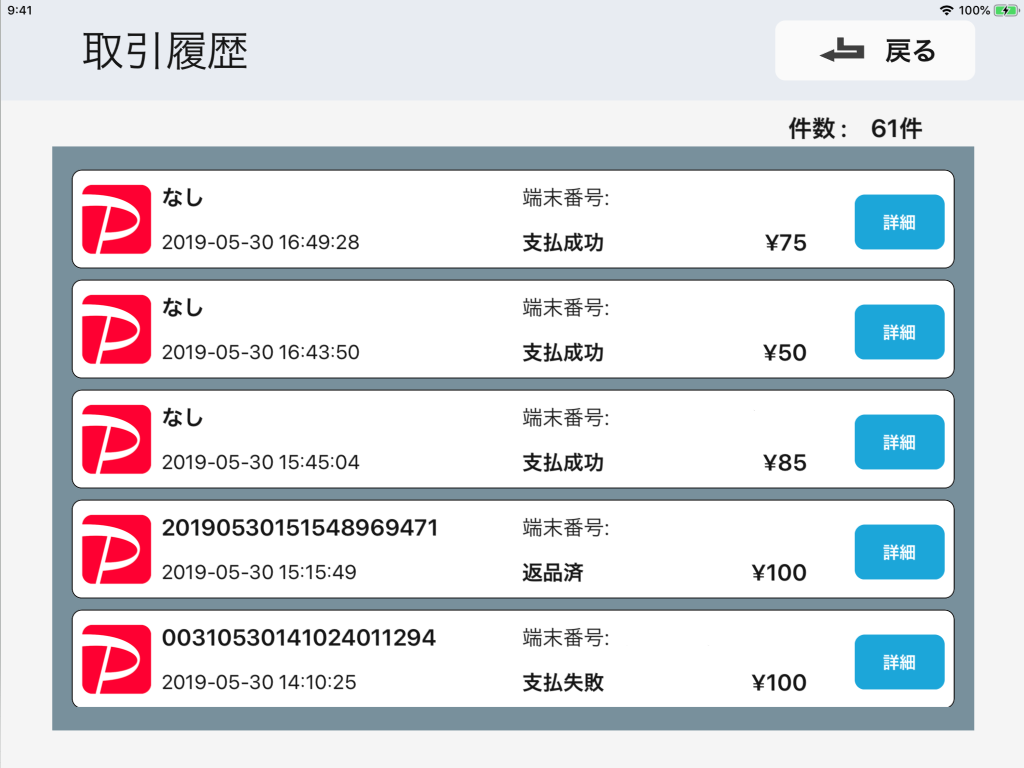Image resolution: width=1024 pixels, height=768 pixels.
Task: Select the transaction numbered 00310530141024011294
Action: coord(299,638)
